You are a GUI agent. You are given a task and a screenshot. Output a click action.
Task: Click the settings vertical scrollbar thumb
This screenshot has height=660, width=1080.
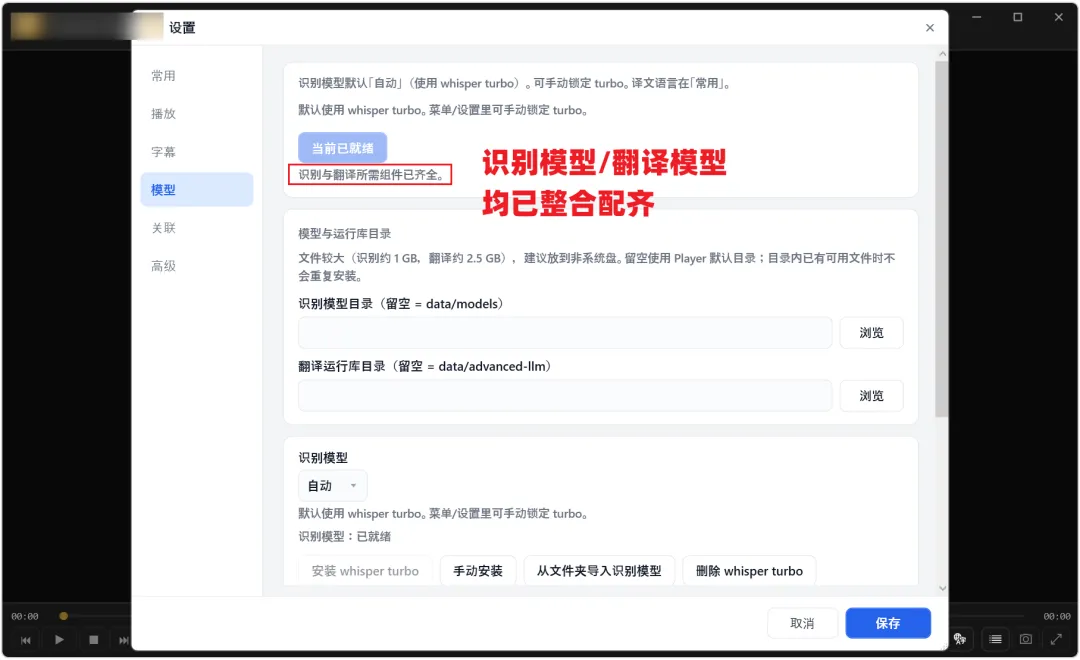click(942, 238)
